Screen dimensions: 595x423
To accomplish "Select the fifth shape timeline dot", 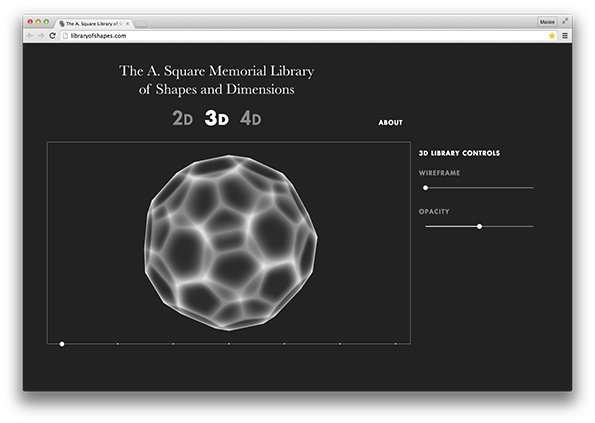I will 284,344.
